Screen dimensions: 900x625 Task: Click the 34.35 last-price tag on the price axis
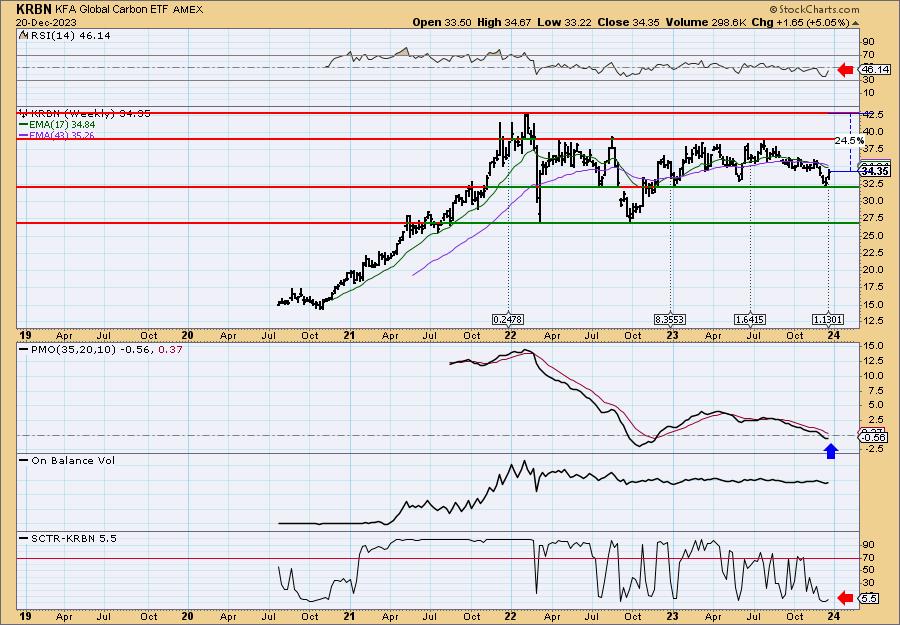click(875, 171)
